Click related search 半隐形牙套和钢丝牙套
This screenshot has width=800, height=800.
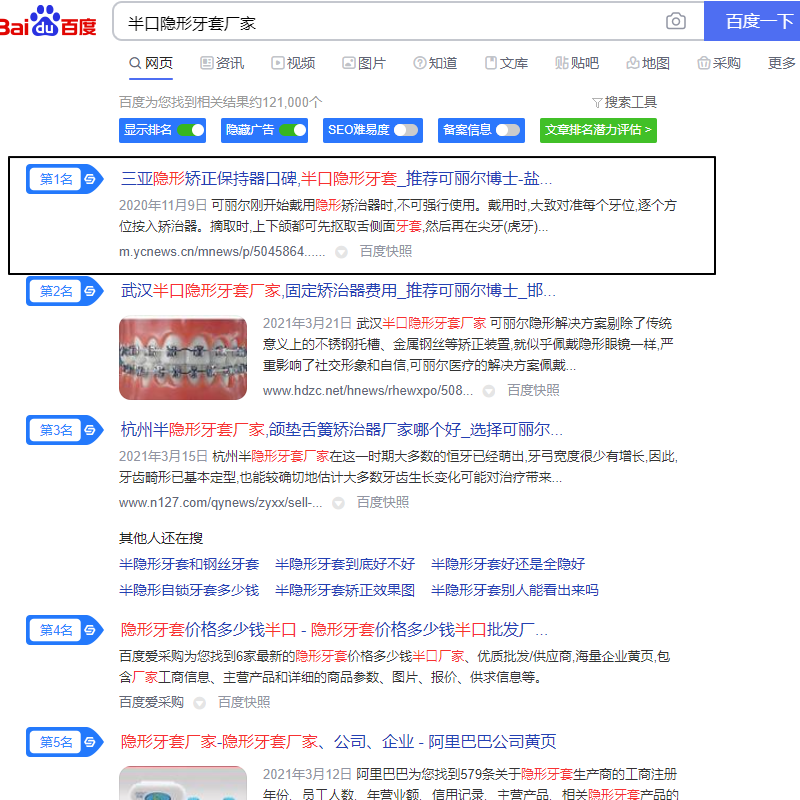[189, 564]
